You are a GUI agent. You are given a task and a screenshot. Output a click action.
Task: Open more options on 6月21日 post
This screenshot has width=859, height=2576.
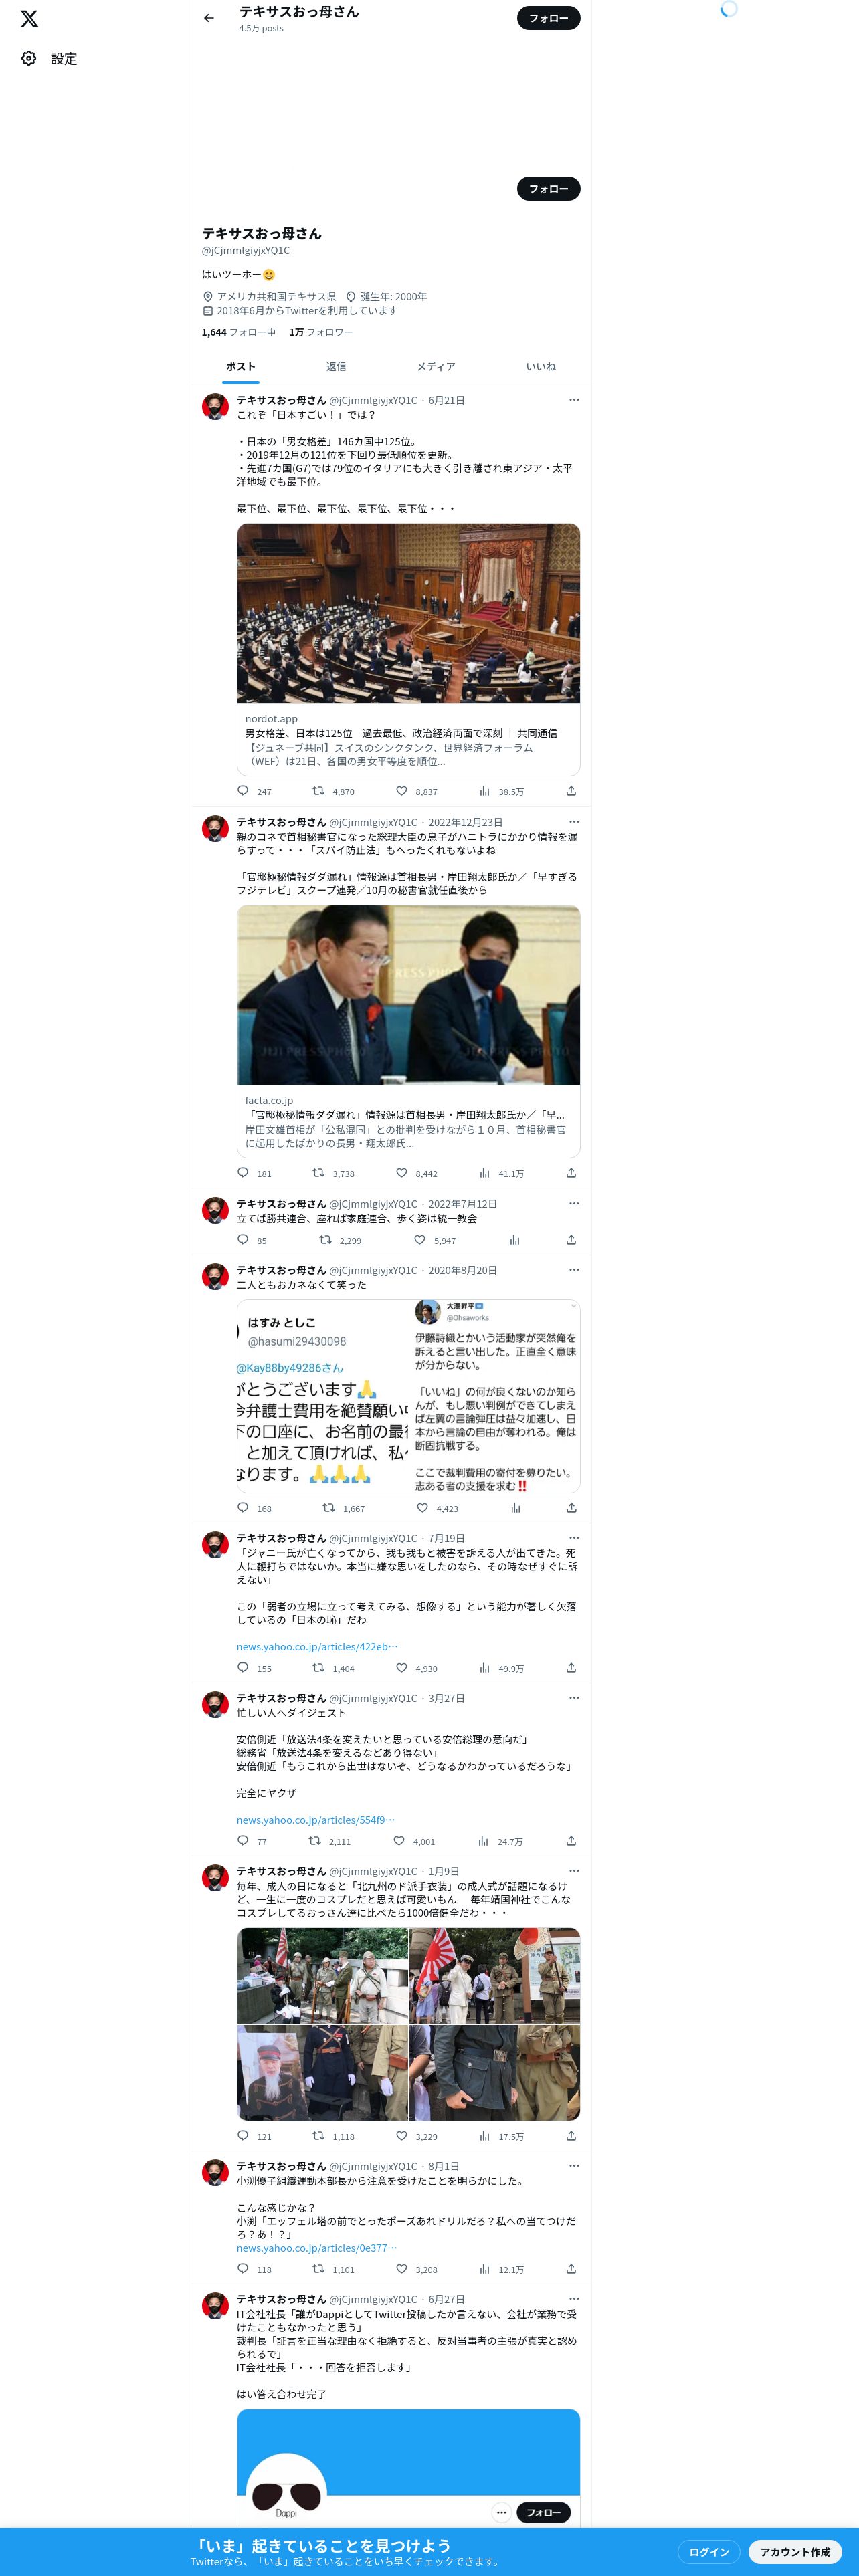574,400
